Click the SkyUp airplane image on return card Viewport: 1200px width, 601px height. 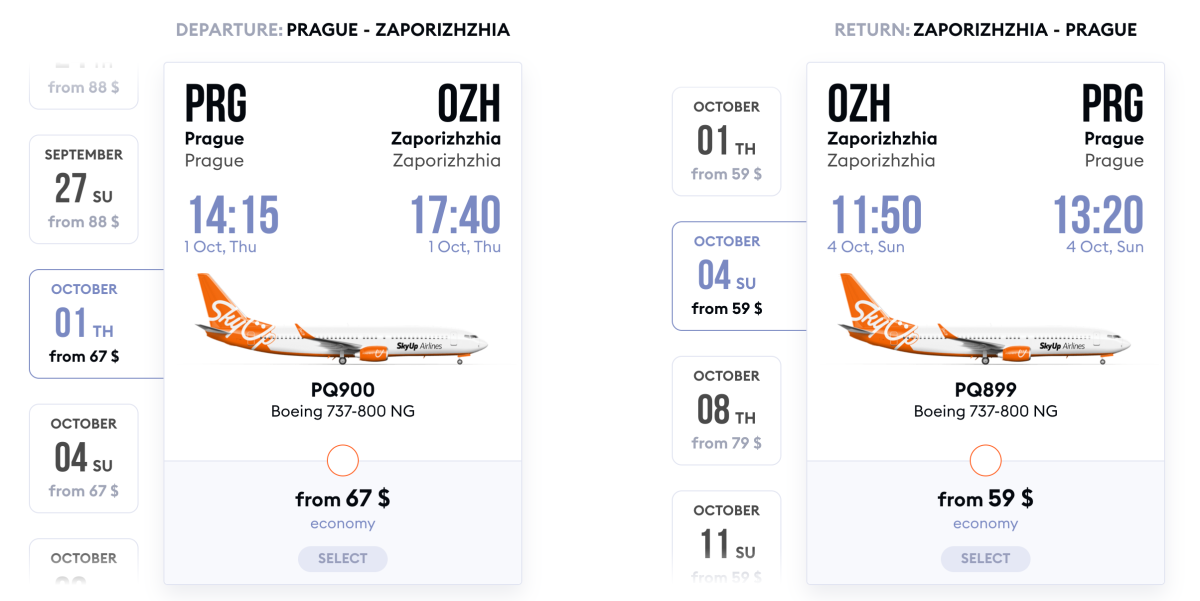985,319
